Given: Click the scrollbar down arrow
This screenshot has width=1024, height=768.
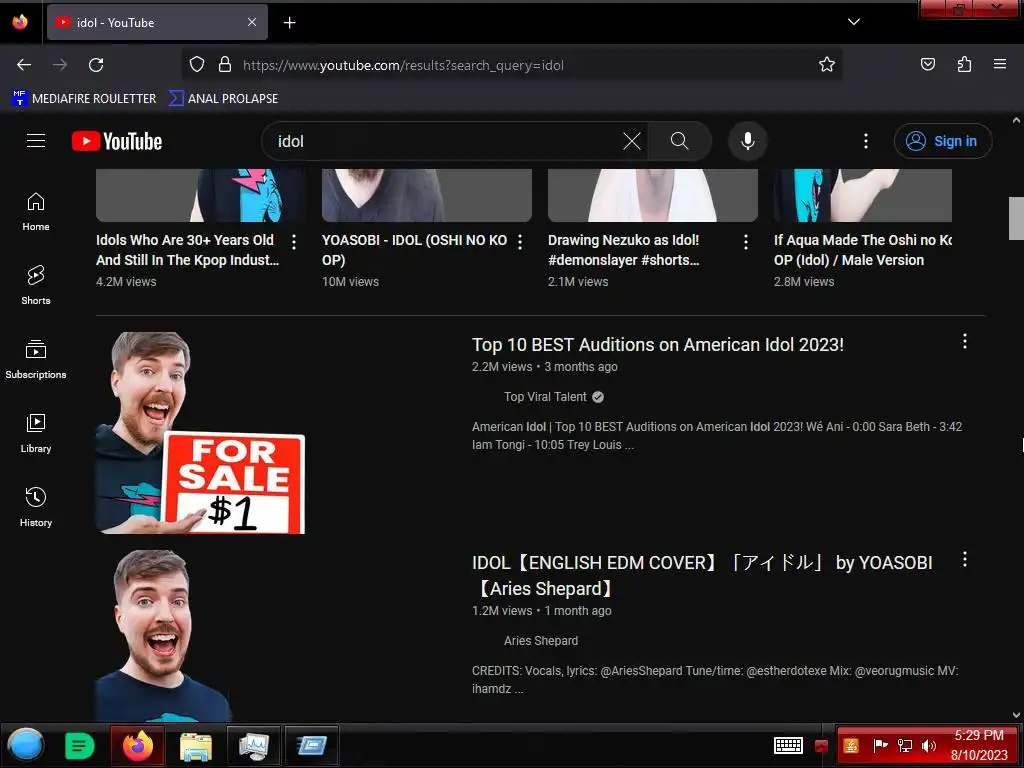Looking at the screenshot, I should coord(1016,714).
